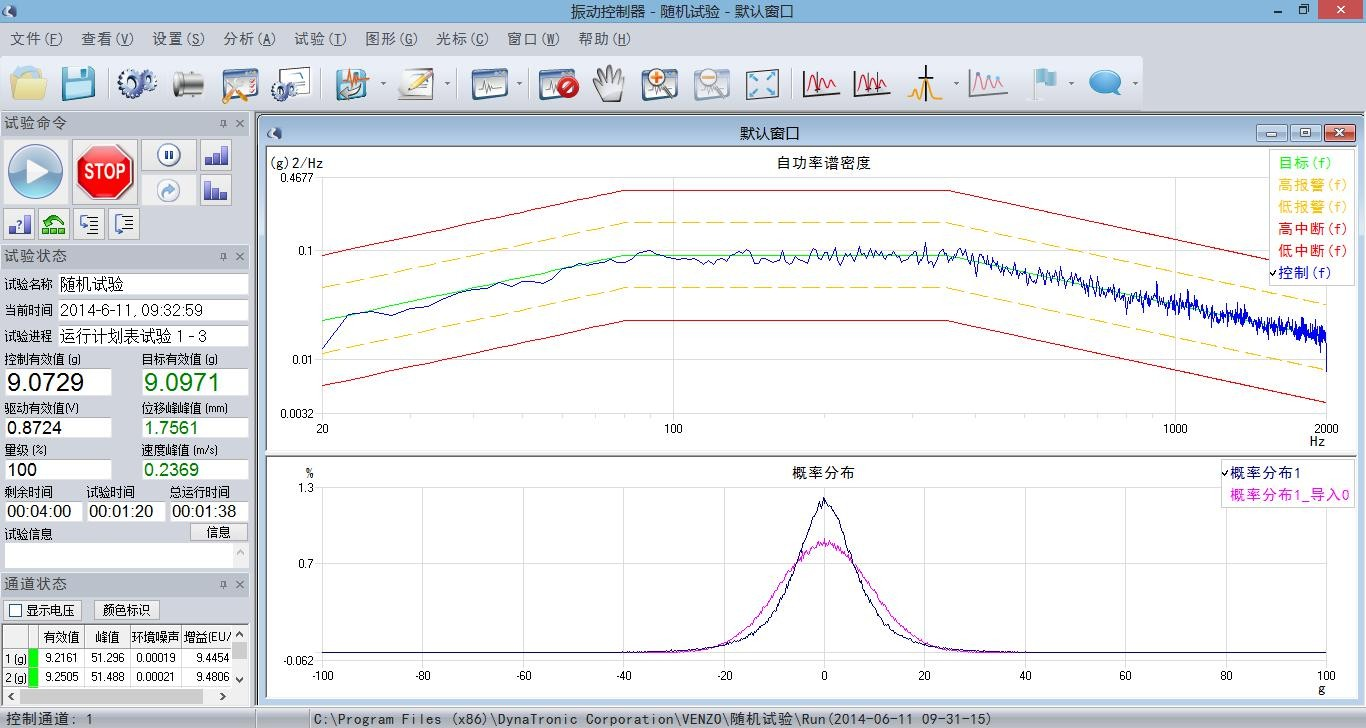
Task: Click the blue flag icon
Action: tap(1045, 83)
